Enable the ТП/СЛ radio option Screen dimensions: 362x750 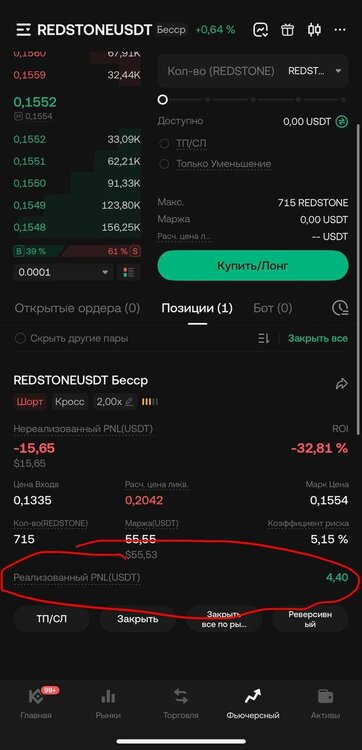(164, 143)
